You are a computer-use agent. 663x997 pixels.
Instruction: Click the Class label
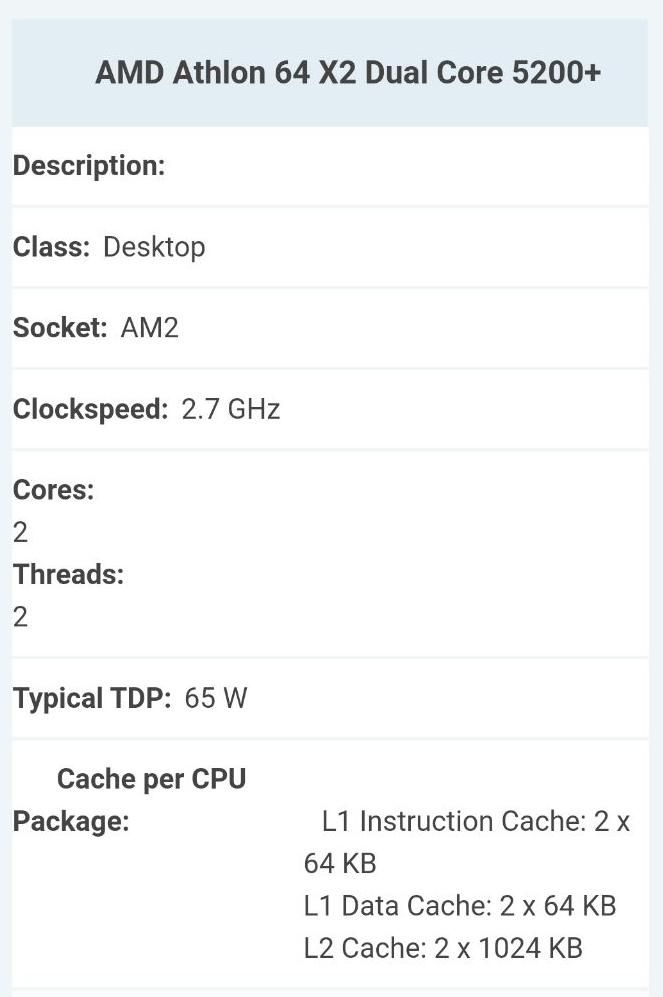click(51, 247)
